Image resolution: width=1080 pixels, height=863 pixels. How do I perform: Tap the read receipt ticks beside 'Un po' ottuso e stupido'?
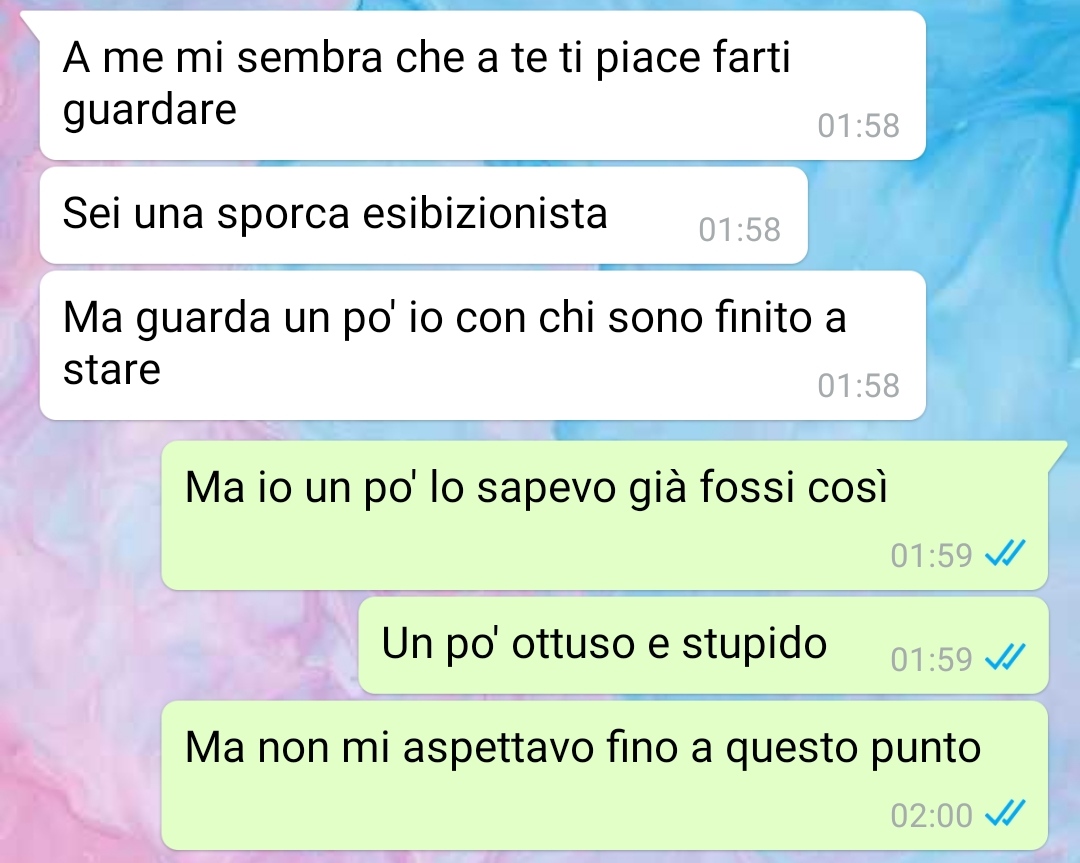(1005, 657)
